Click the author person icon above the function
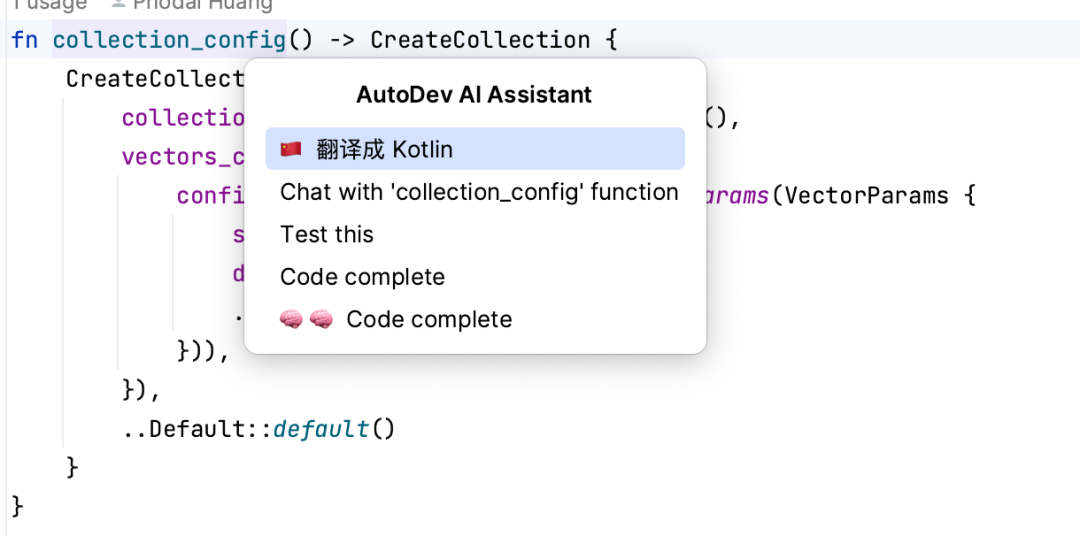This screenshot has height=536, width=1080. click(118, 5)
